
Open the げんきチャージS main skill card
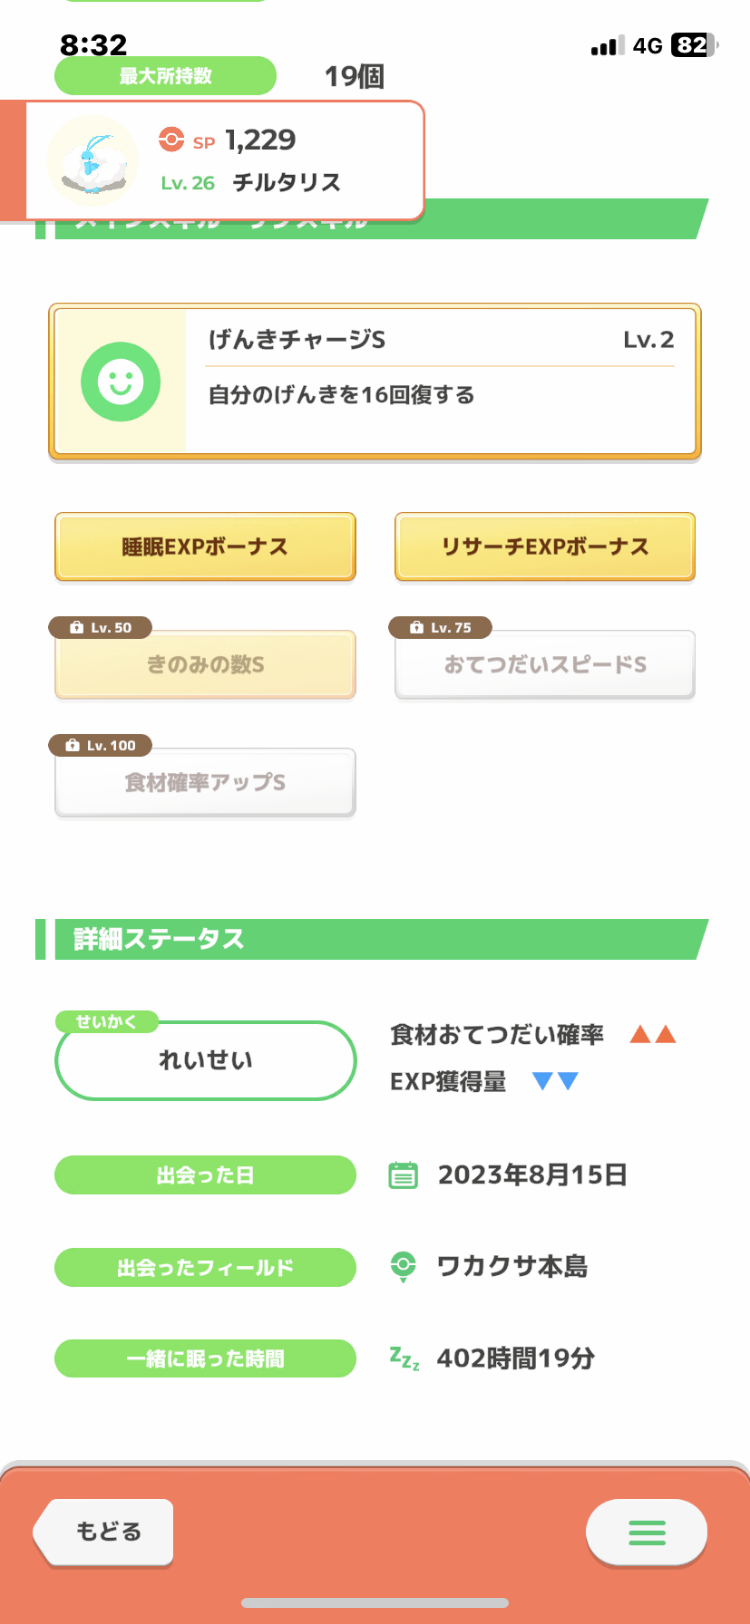(375, 381)
